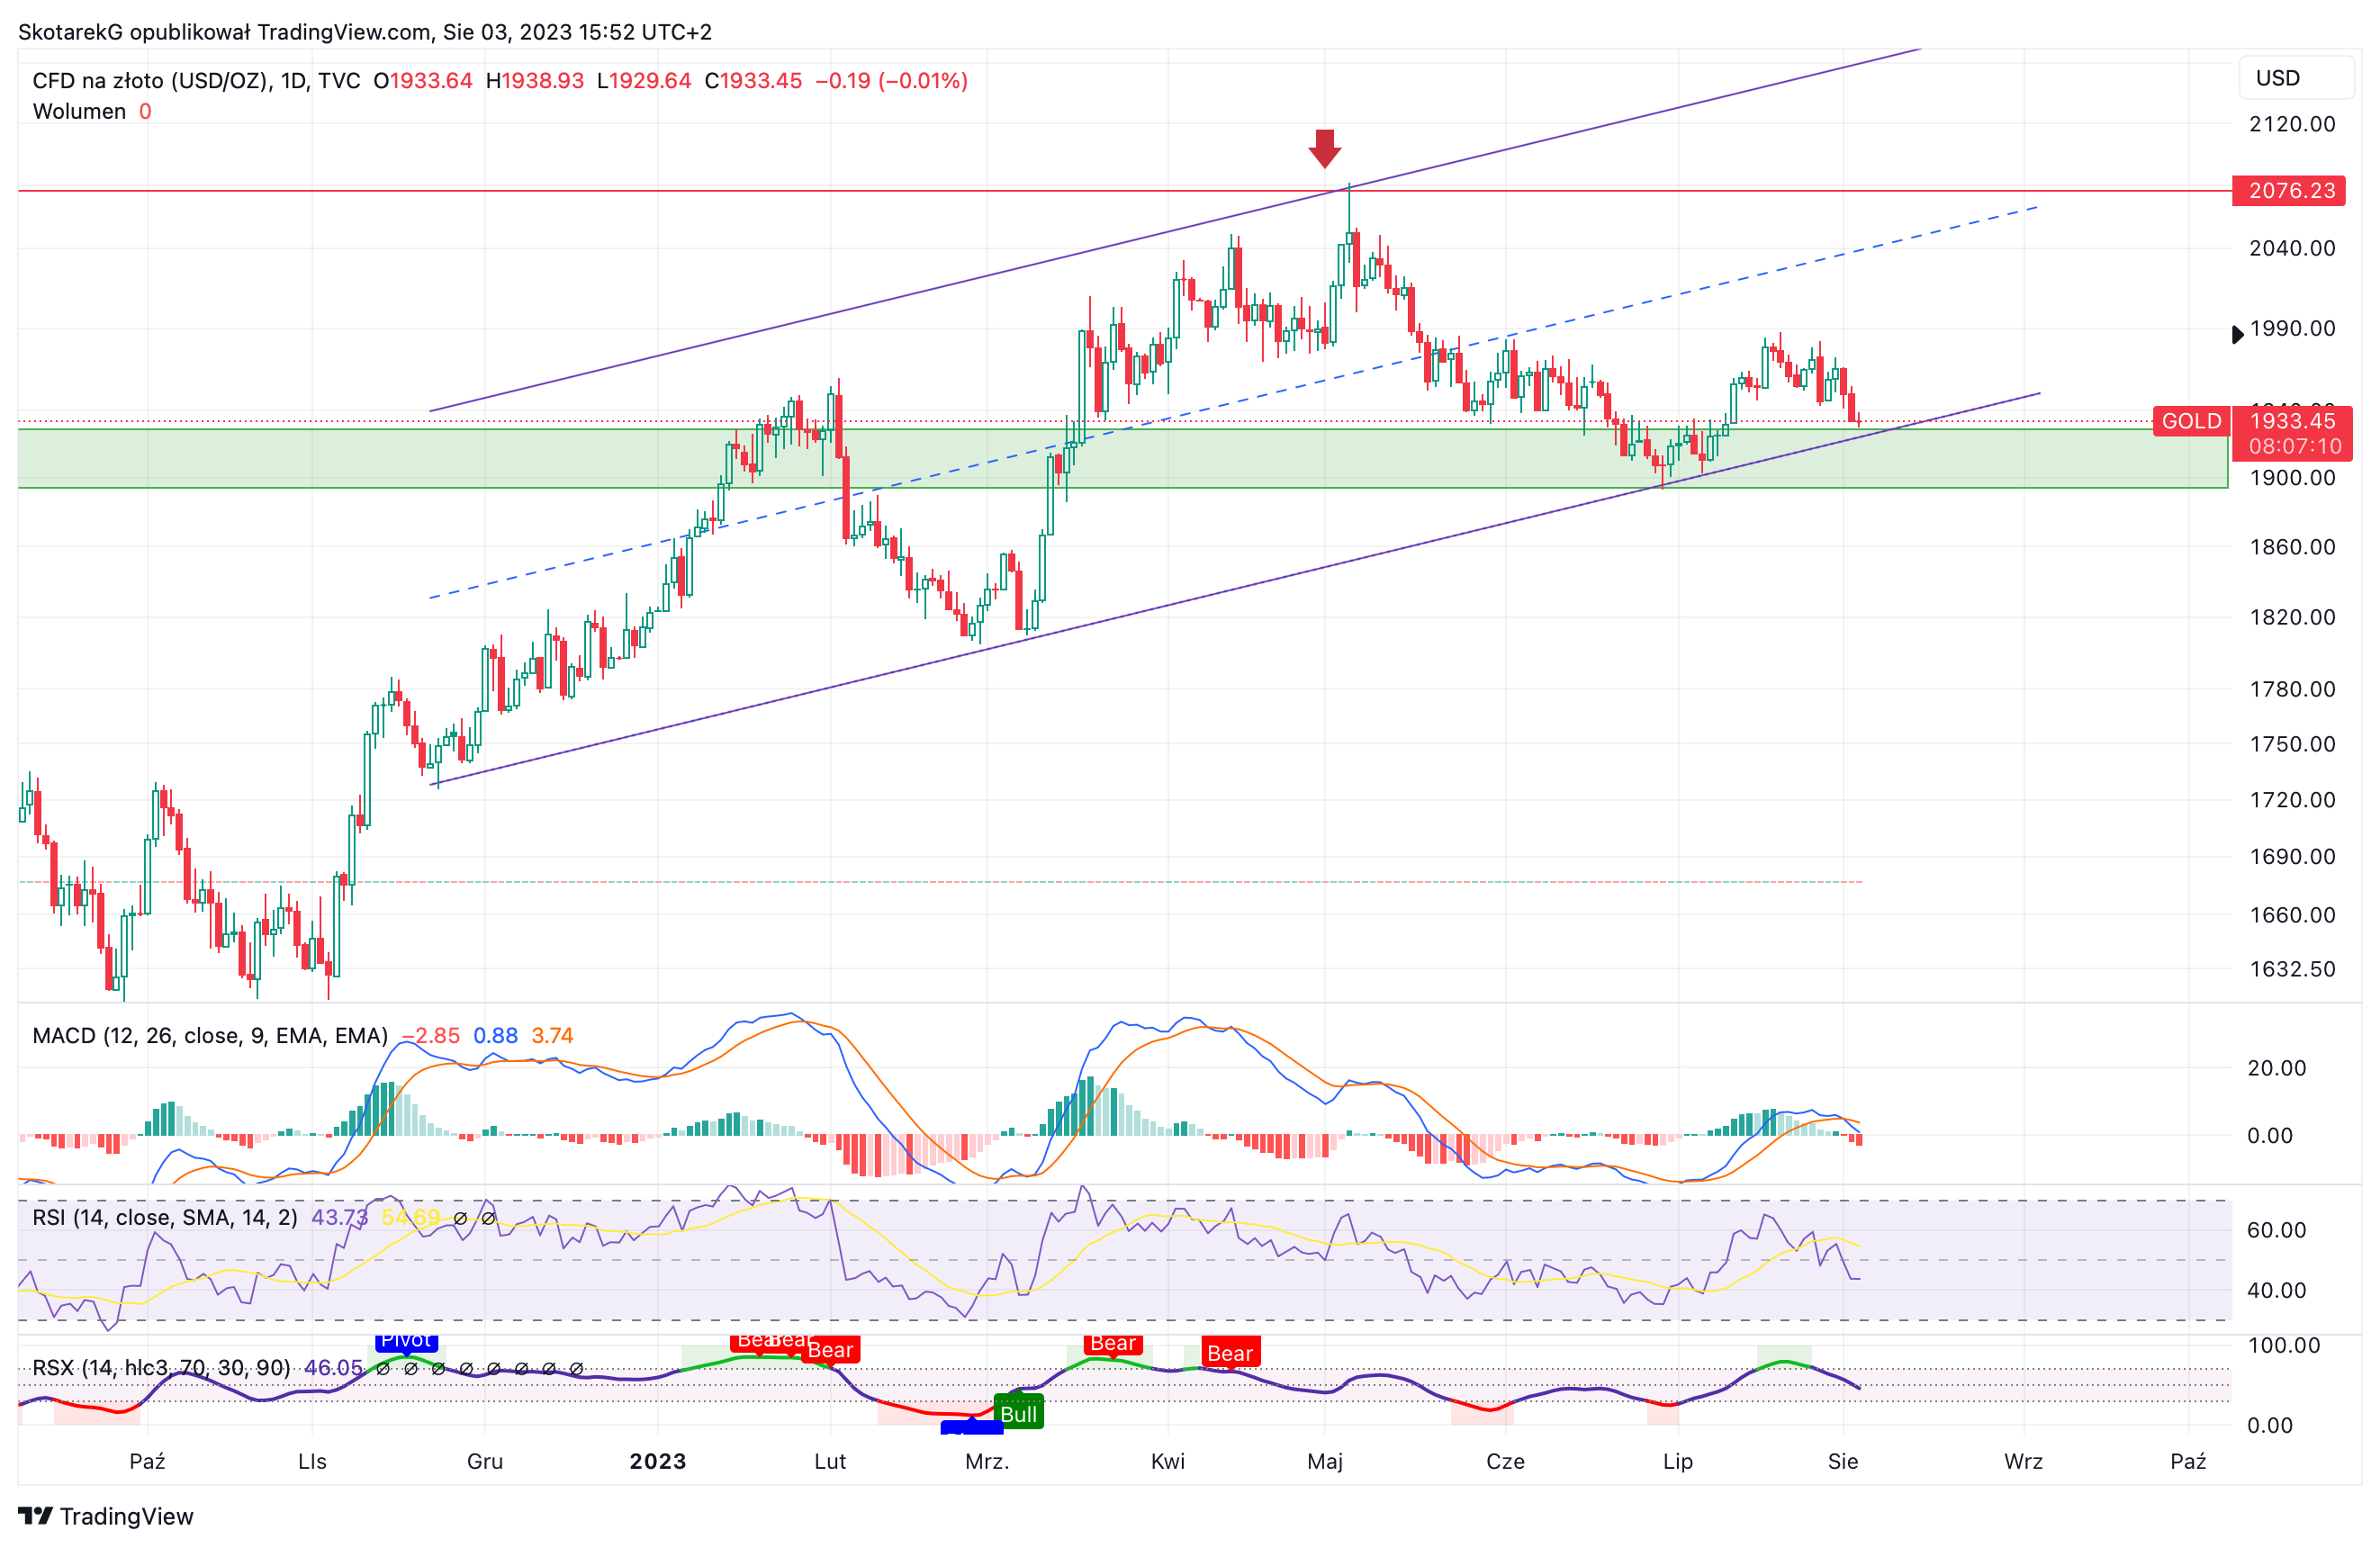Screen dimensions: 2380x1548
Task: Click the Wrz label on time axis
Action: 2023,1461
